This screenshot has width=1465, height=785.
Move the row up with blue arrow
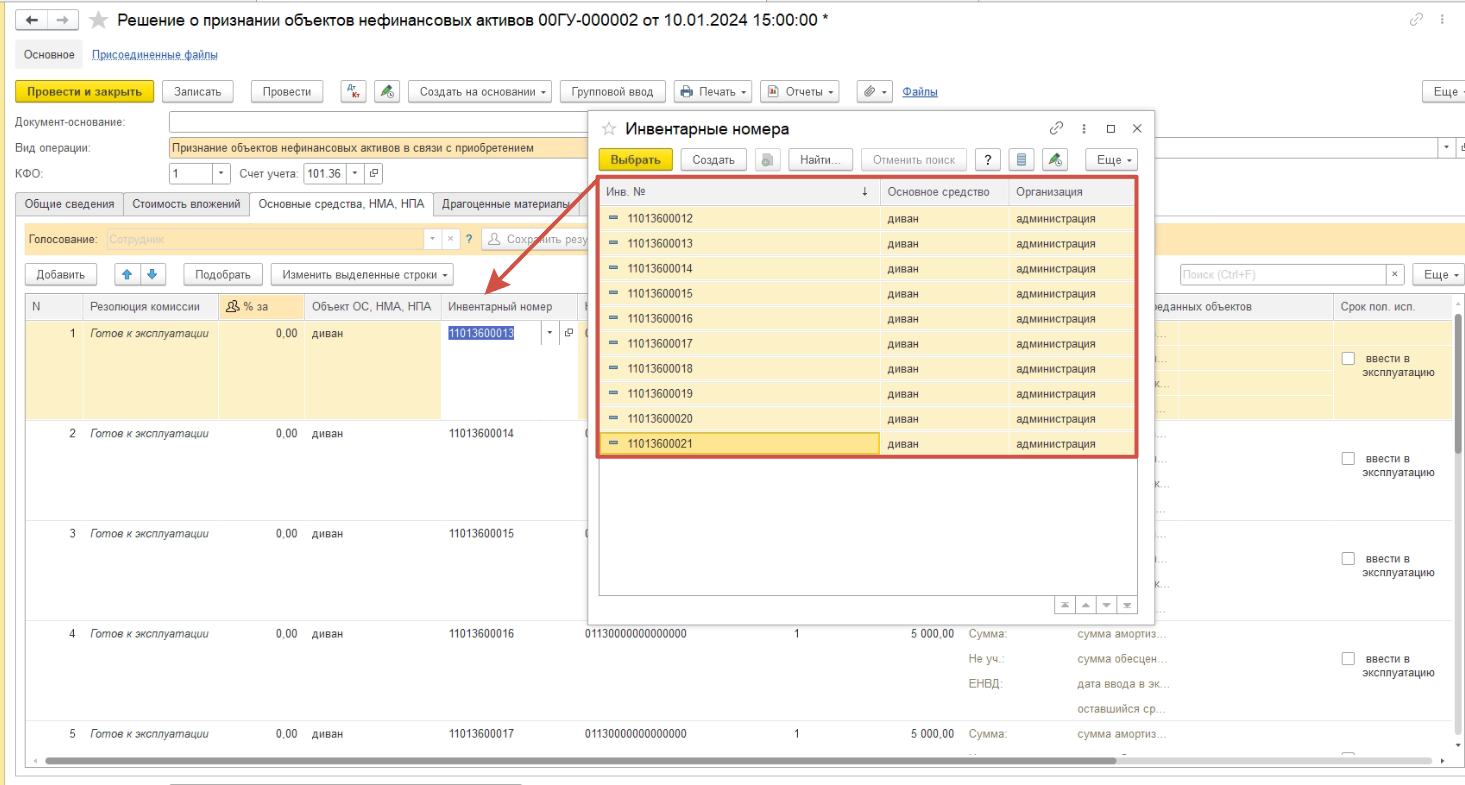(x=128, y=274)
